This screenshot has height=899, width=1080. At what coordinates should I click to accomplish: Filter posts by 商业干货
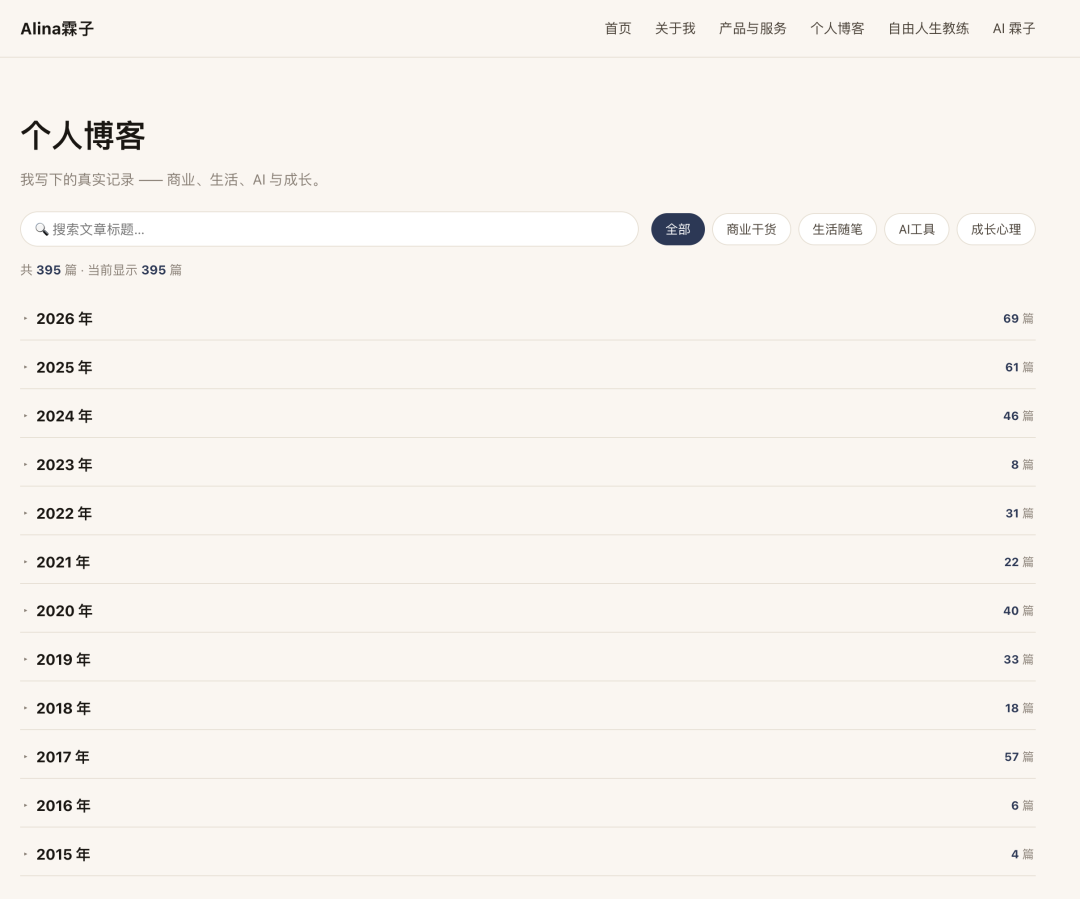point(751,229)
